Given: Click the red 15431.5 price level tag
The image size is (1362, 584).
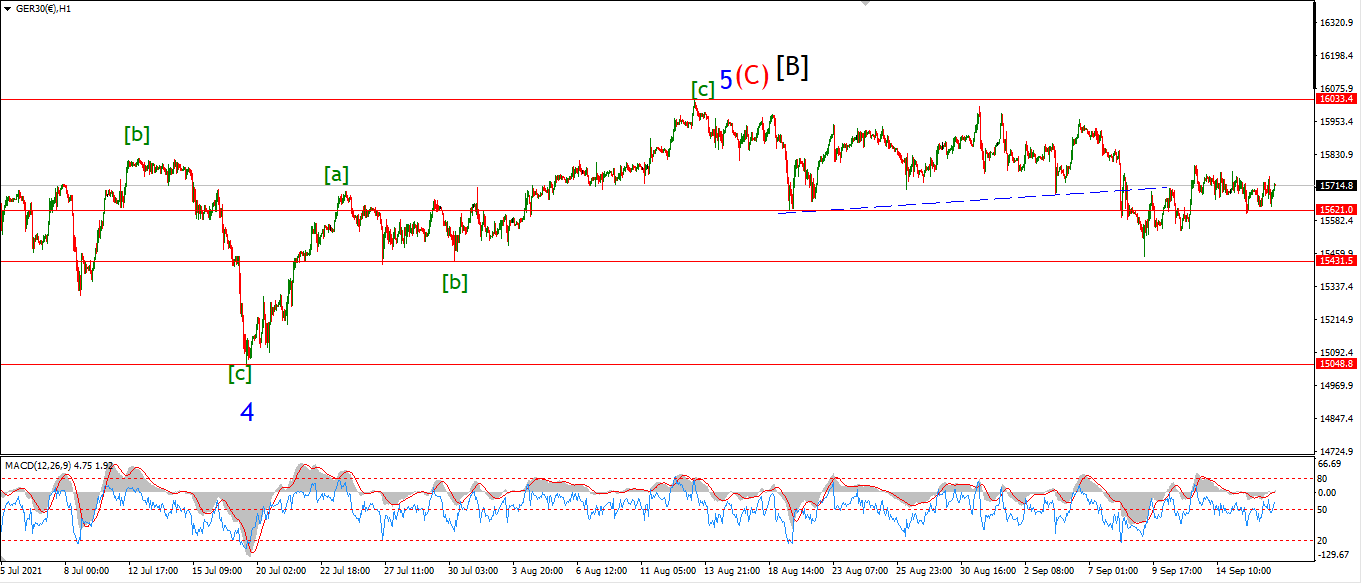Looking at the screenshot, I should pos(1337,260).
